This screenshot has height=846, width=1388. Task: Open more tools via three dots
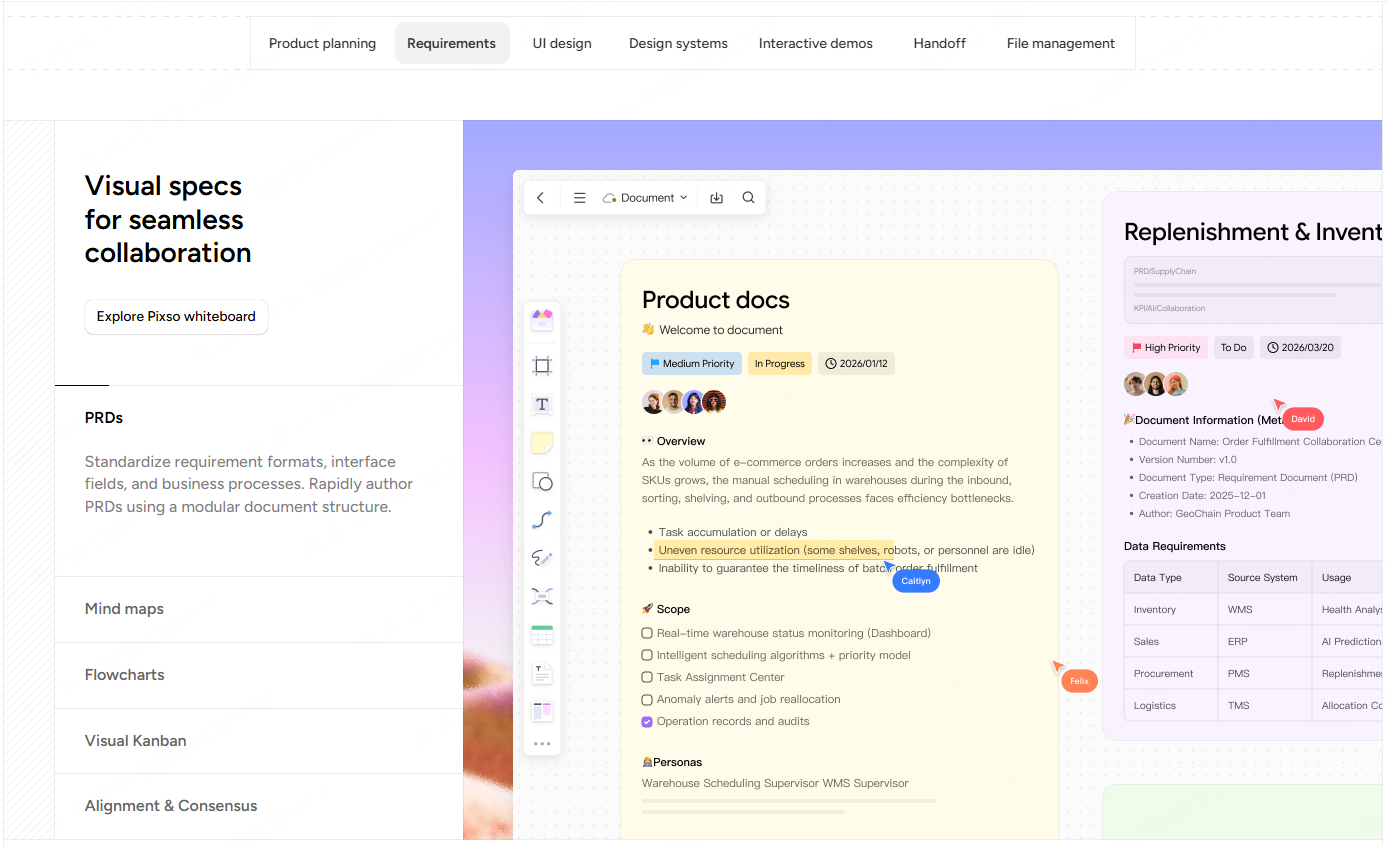(x=542, y=743)
